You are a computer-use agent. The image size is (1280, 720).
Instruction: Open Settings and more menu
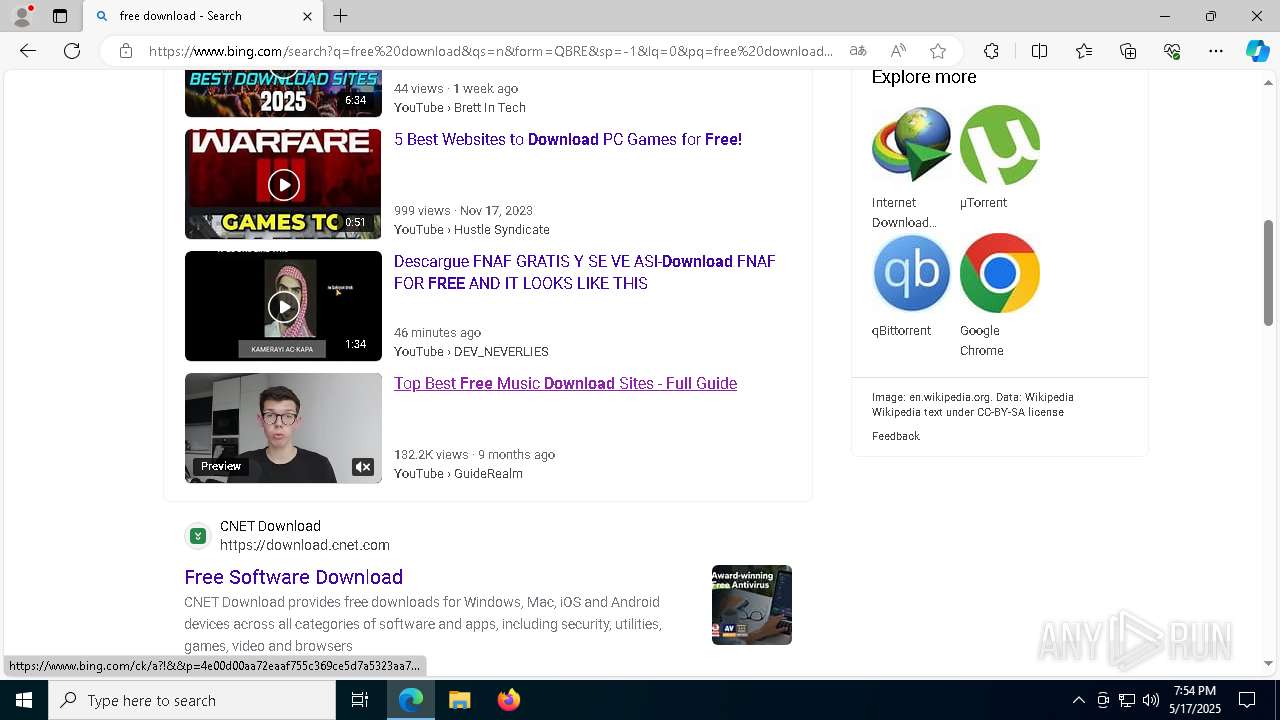1216,51
